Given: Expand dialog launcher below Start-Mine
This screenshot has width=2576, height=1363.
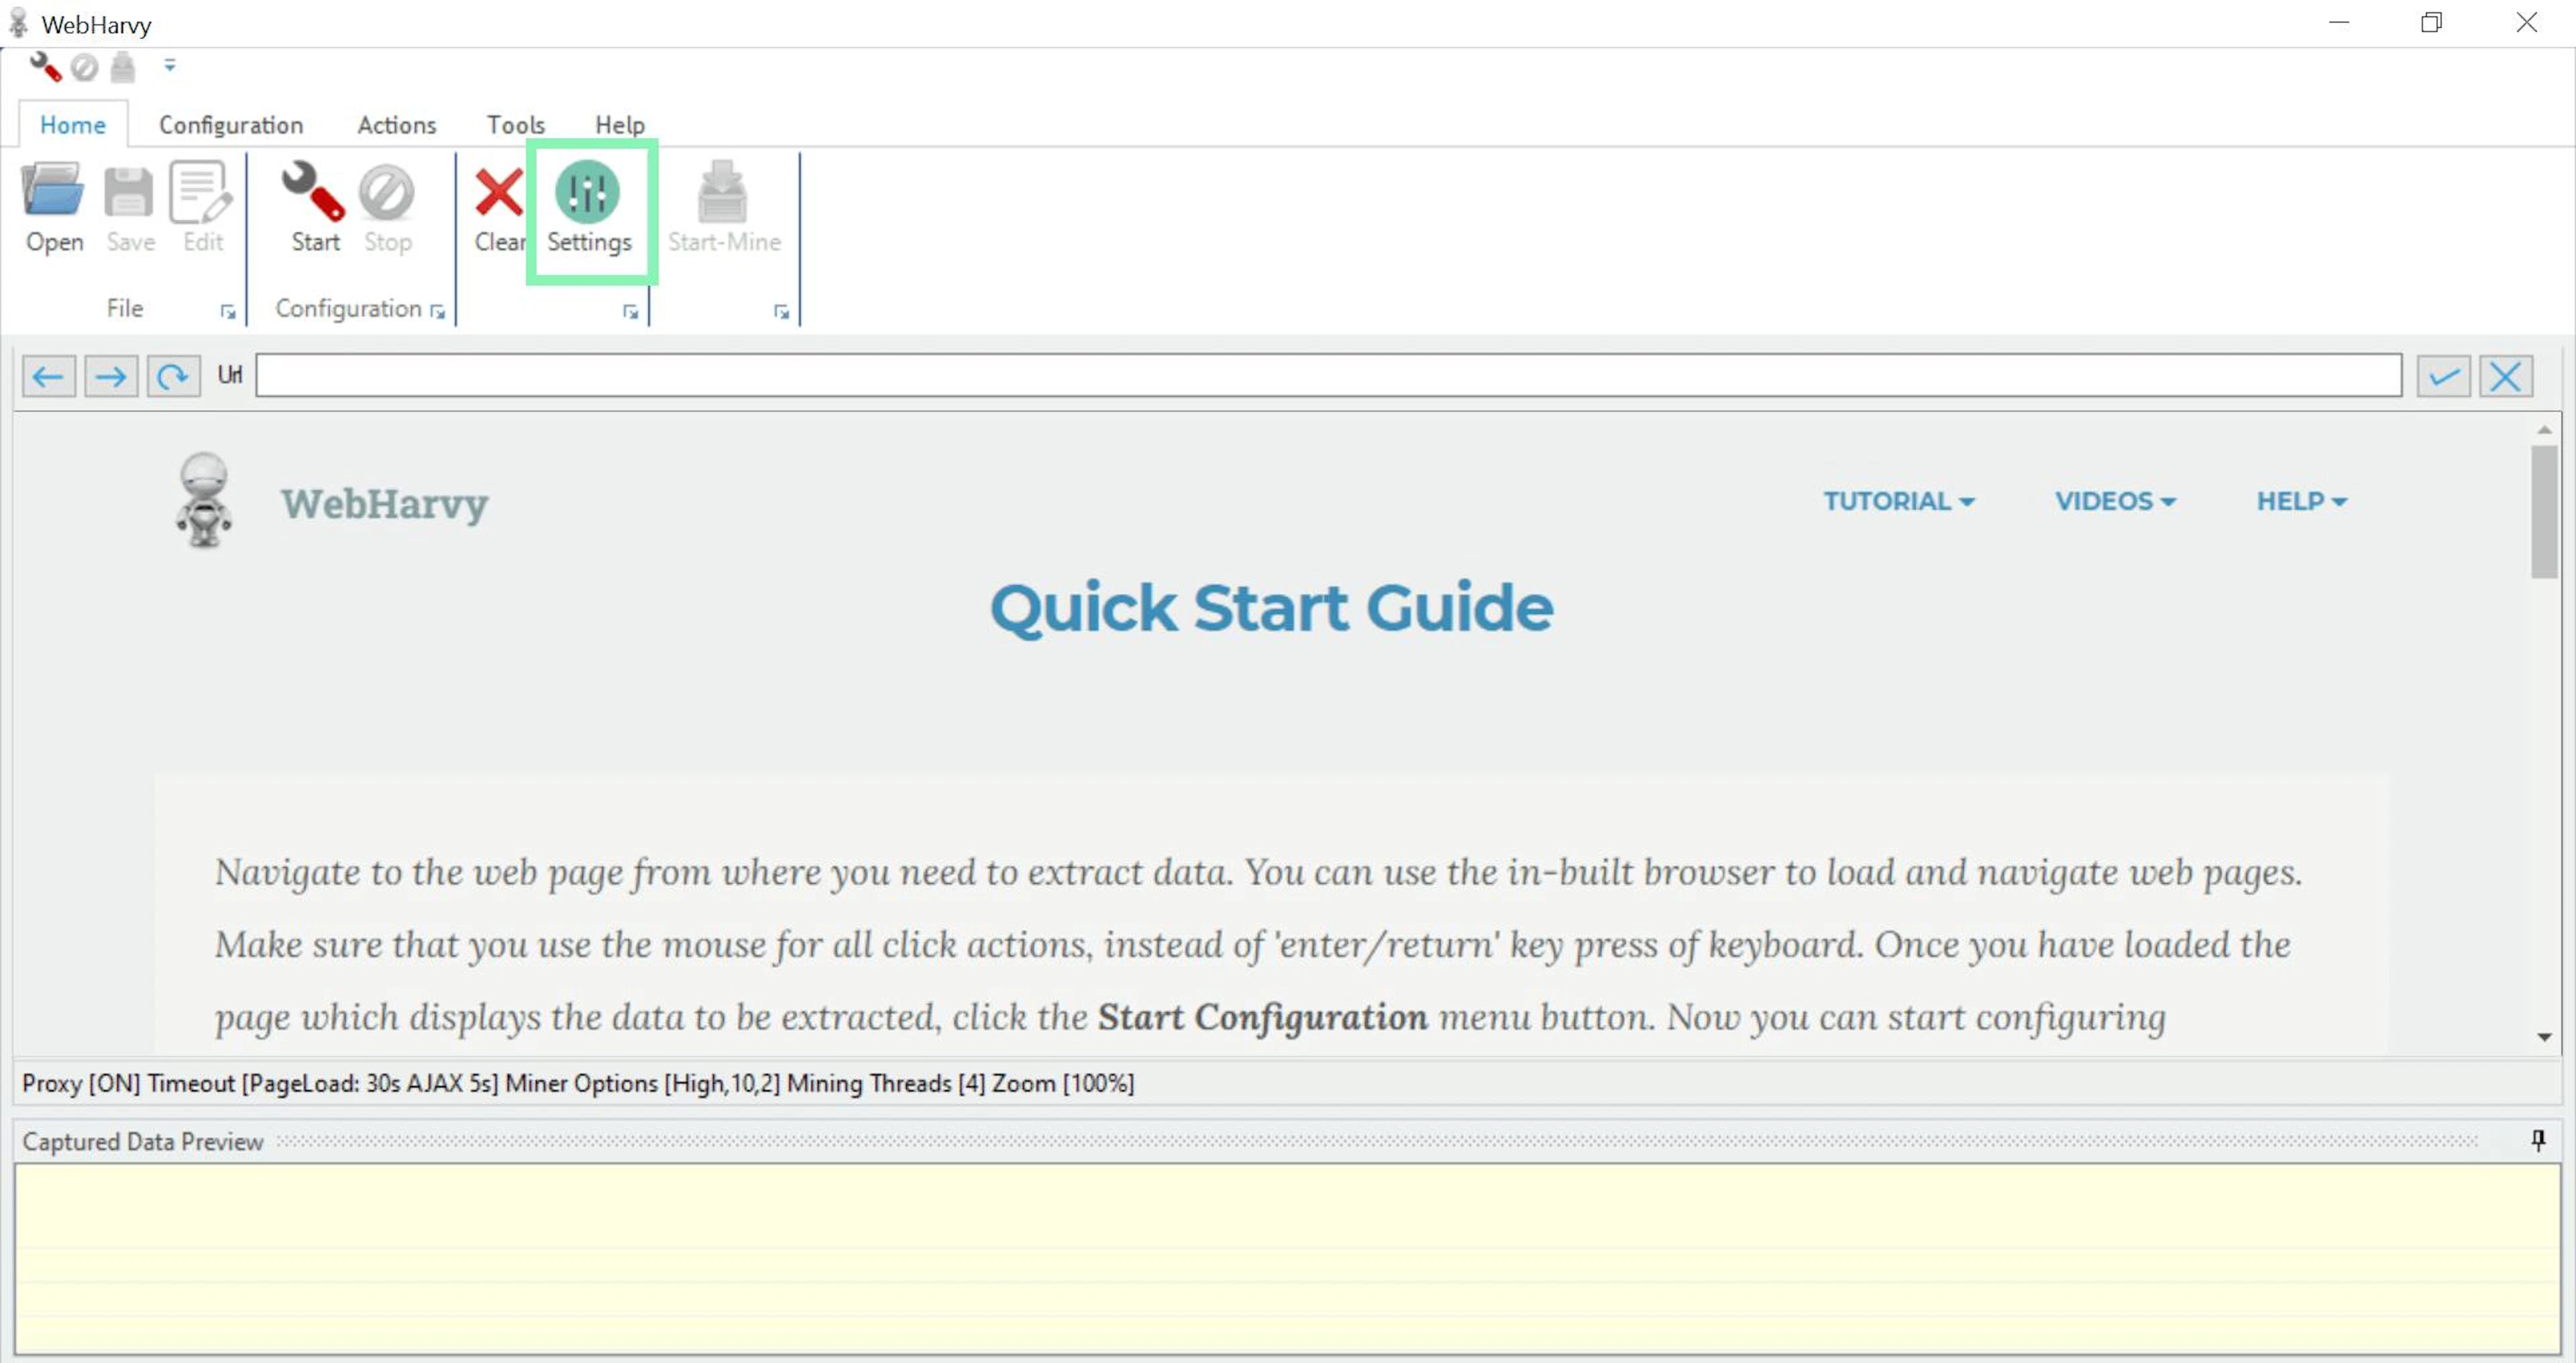Looking at the screenshot, I should click(781, 312).
